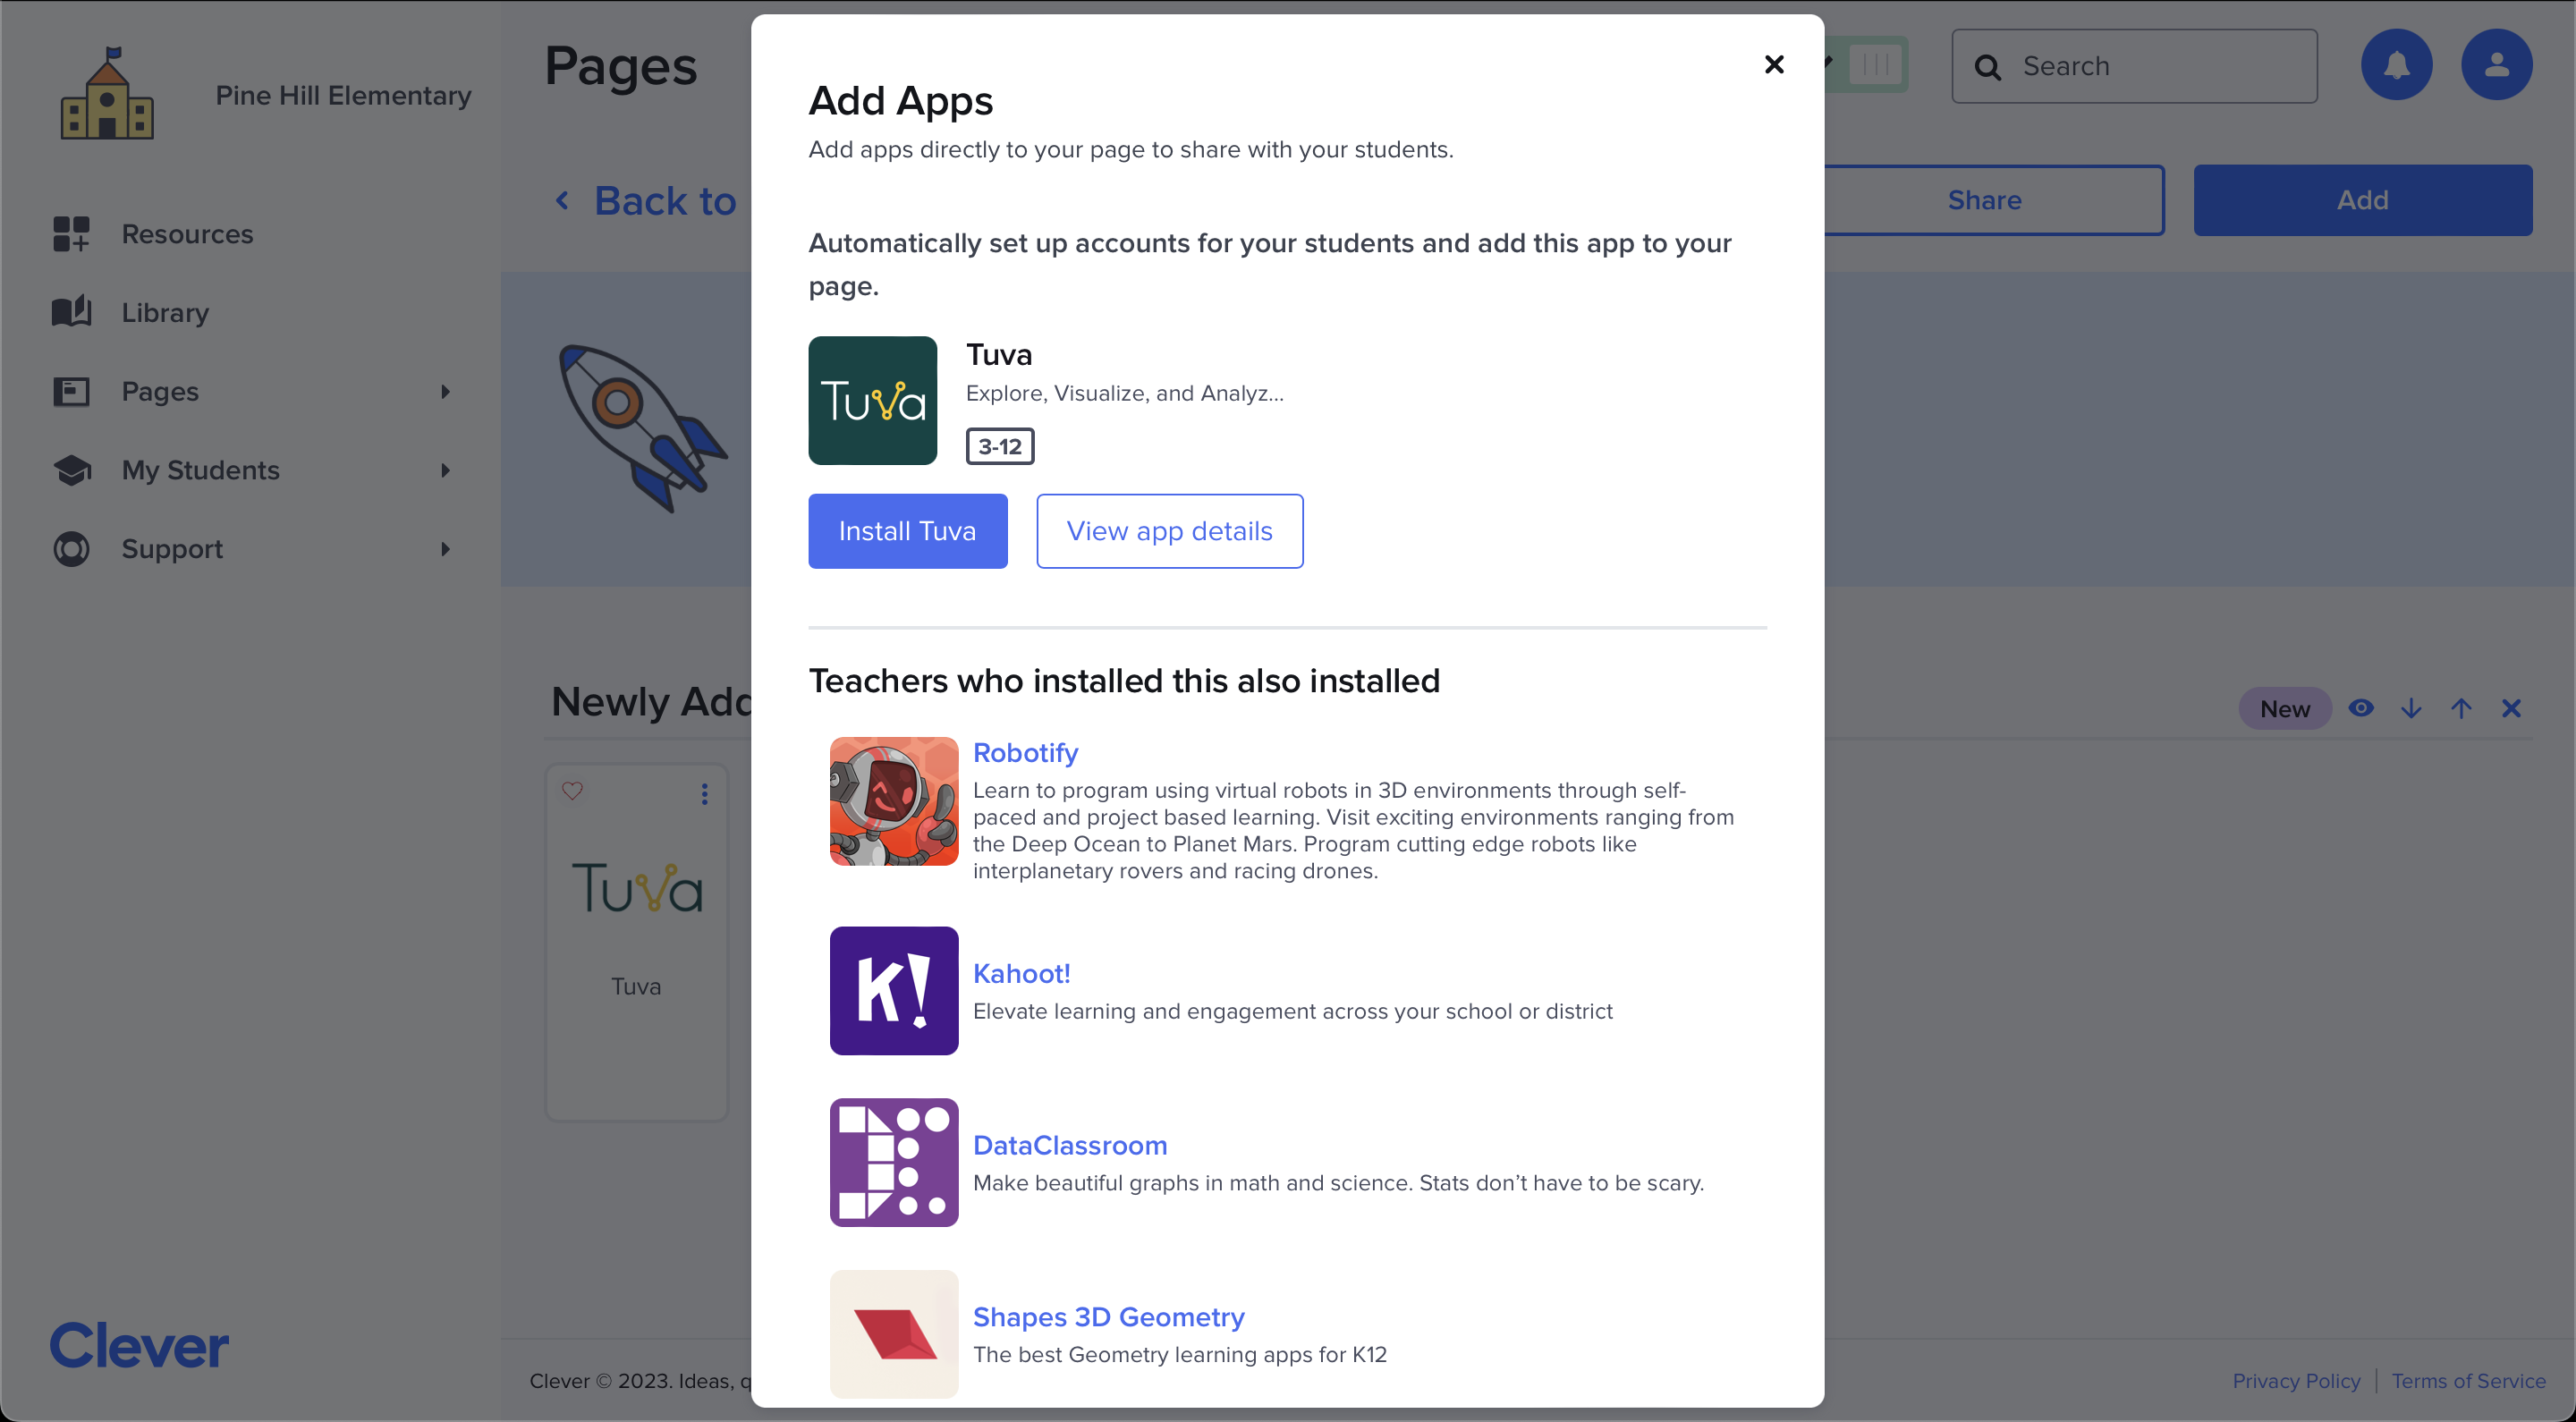Click the search magnifier icon
Screen dimensions: 2576x1422
point(1987,67)
